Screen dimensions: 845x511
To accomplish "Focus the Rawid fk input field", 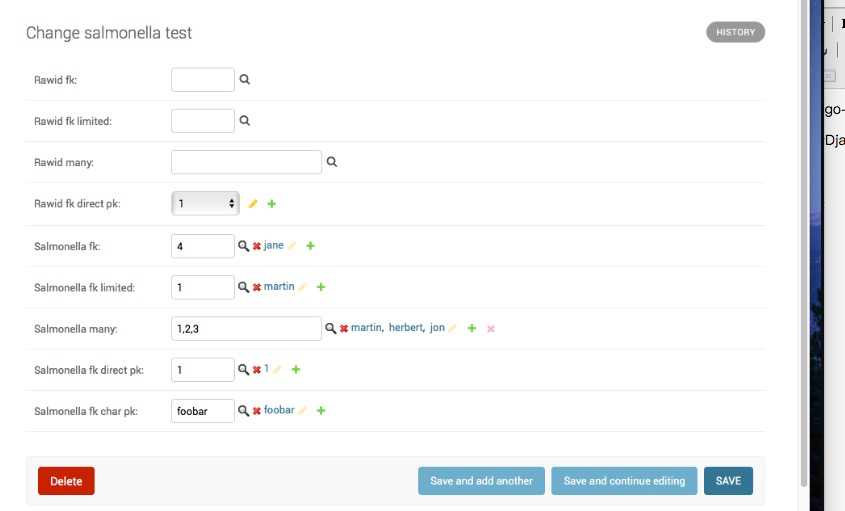I will tap(203, 80).
